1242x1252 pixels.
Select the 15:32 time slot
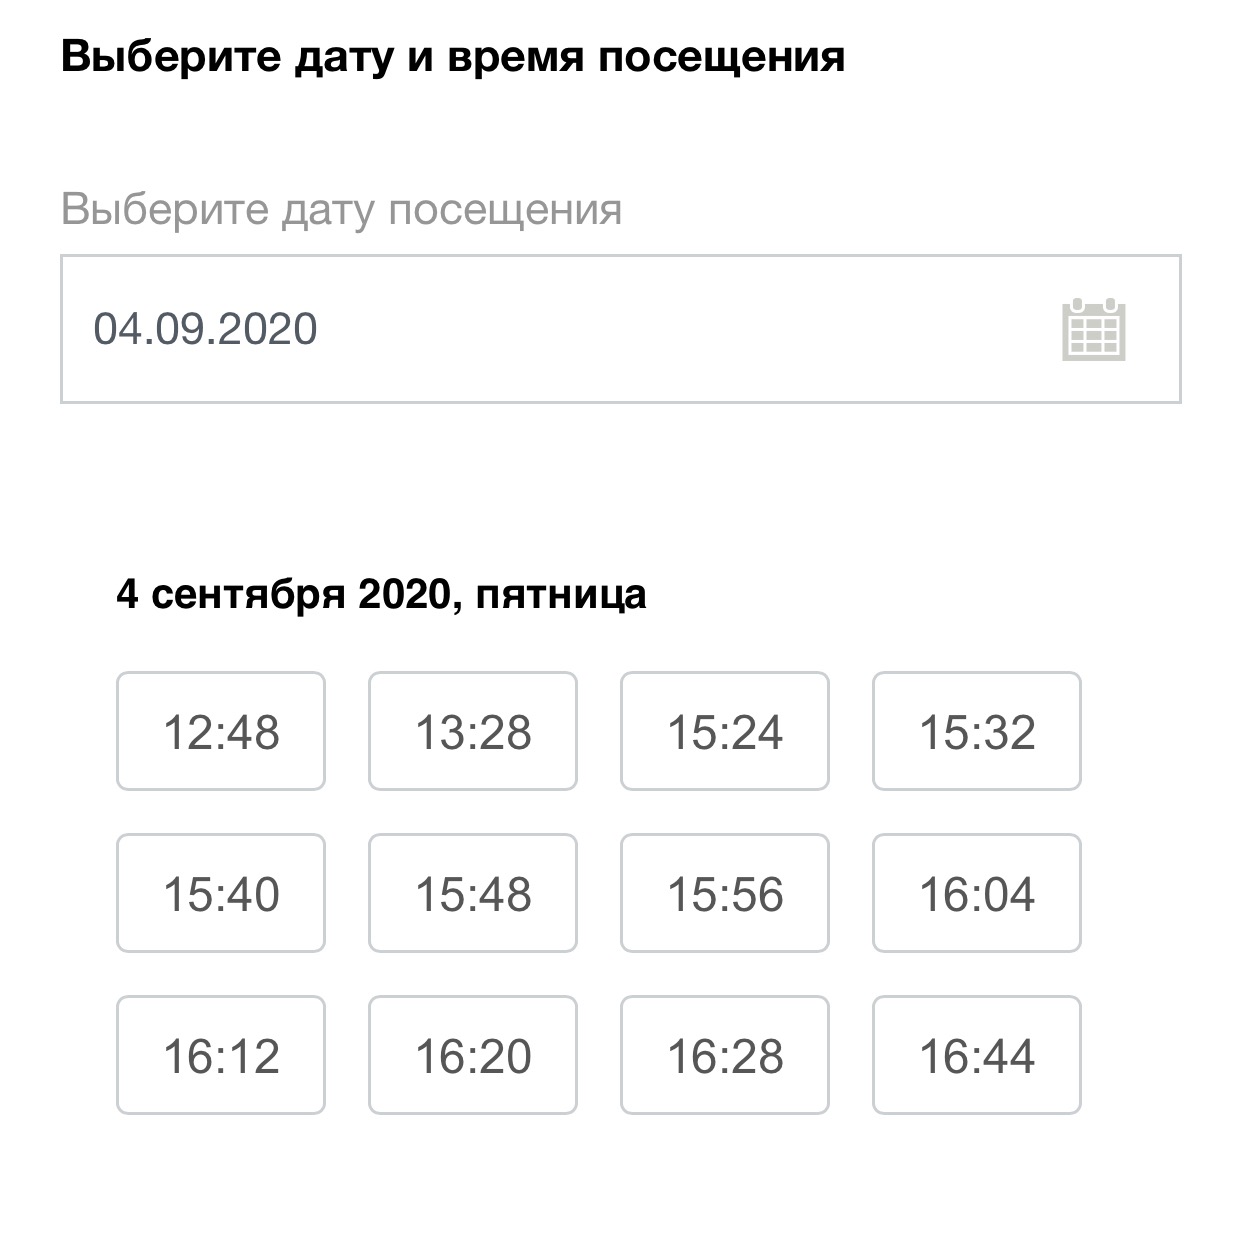(x=977, y=731)
